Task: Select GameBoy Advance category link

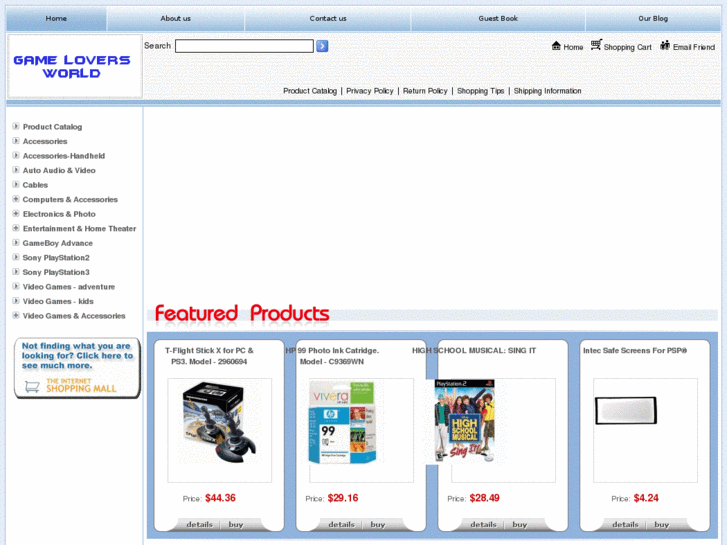Action: 57,243
